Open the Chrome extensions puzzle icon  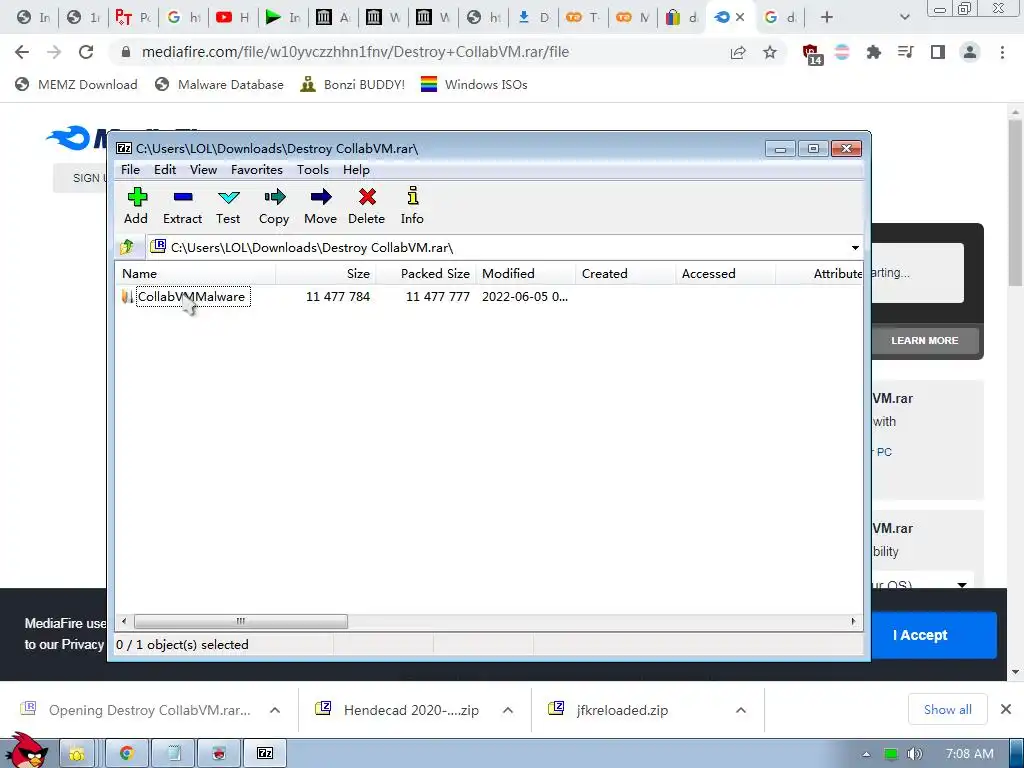click(x=873, y=52)
